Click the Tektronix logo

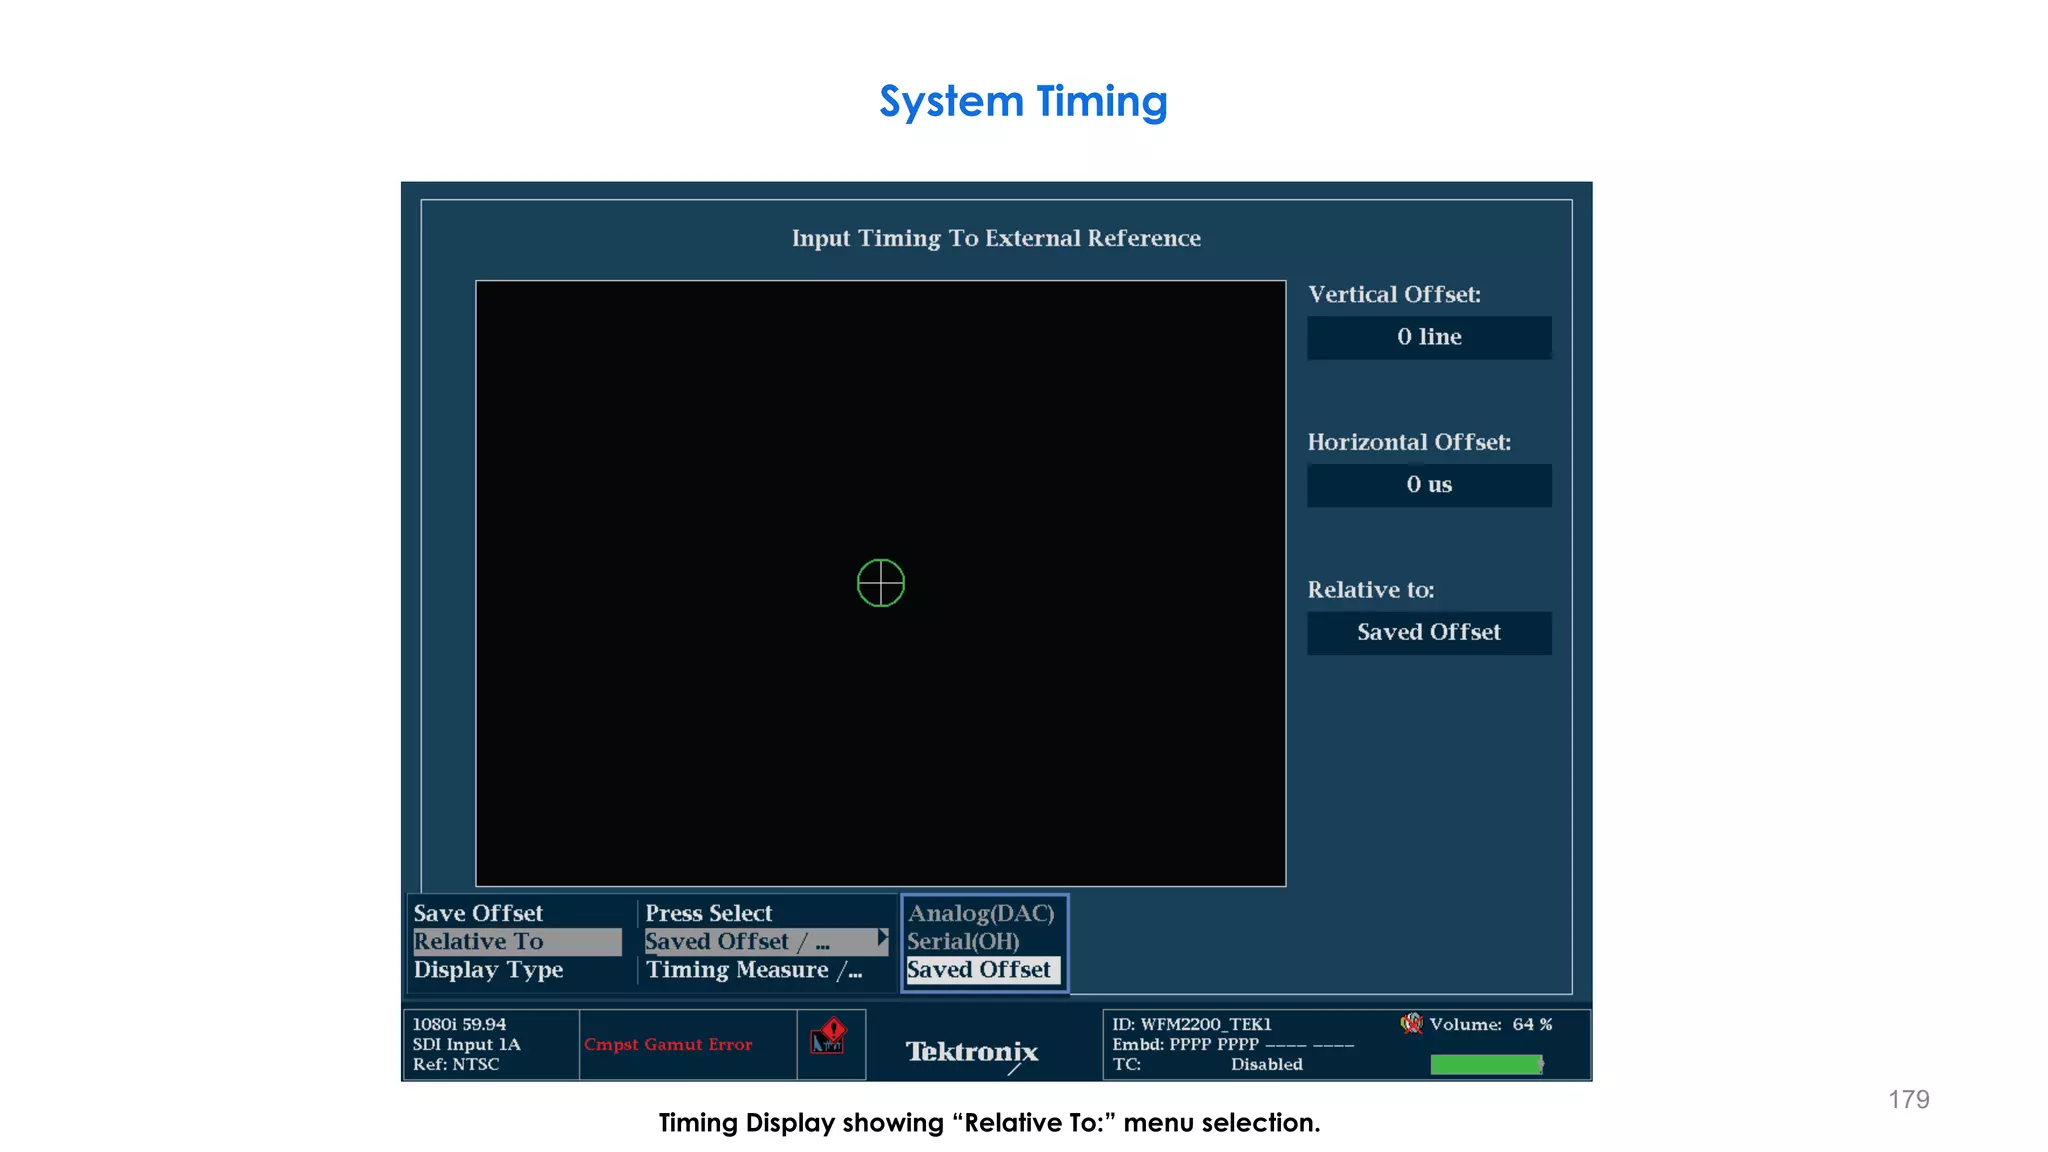pyautogui.click(x=972, y=1053)
